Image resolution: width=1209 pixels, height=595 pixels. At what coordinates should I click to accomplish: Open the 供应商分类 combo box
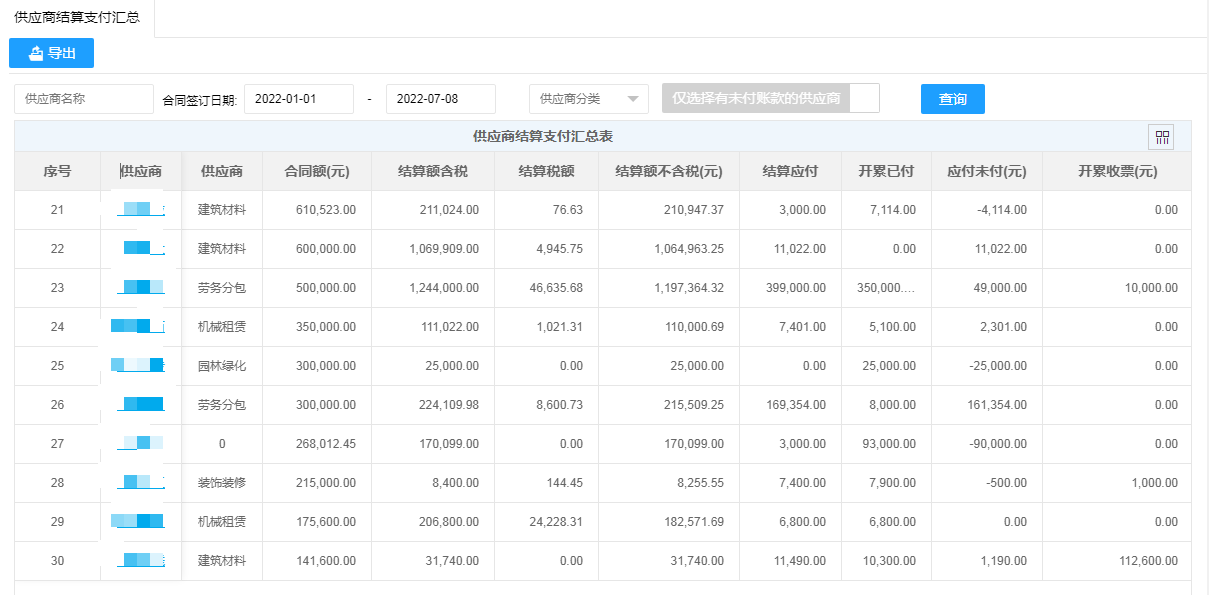coord(589,99)
